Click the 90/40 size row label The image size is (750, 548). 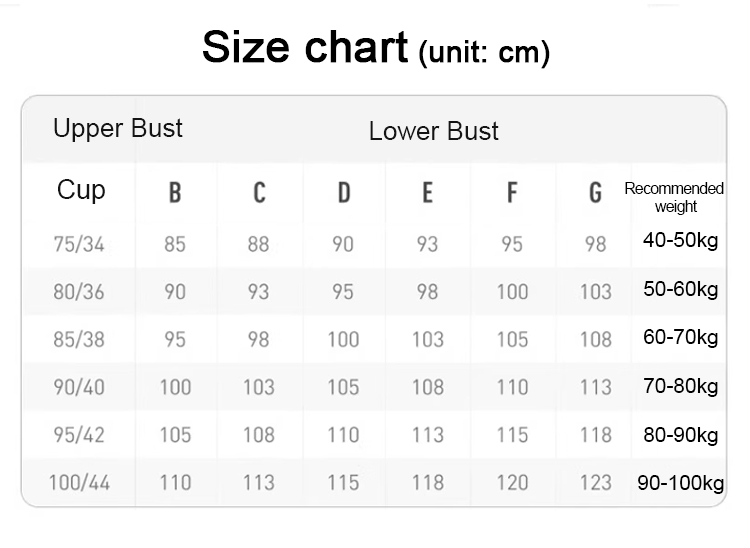point(79,387)
